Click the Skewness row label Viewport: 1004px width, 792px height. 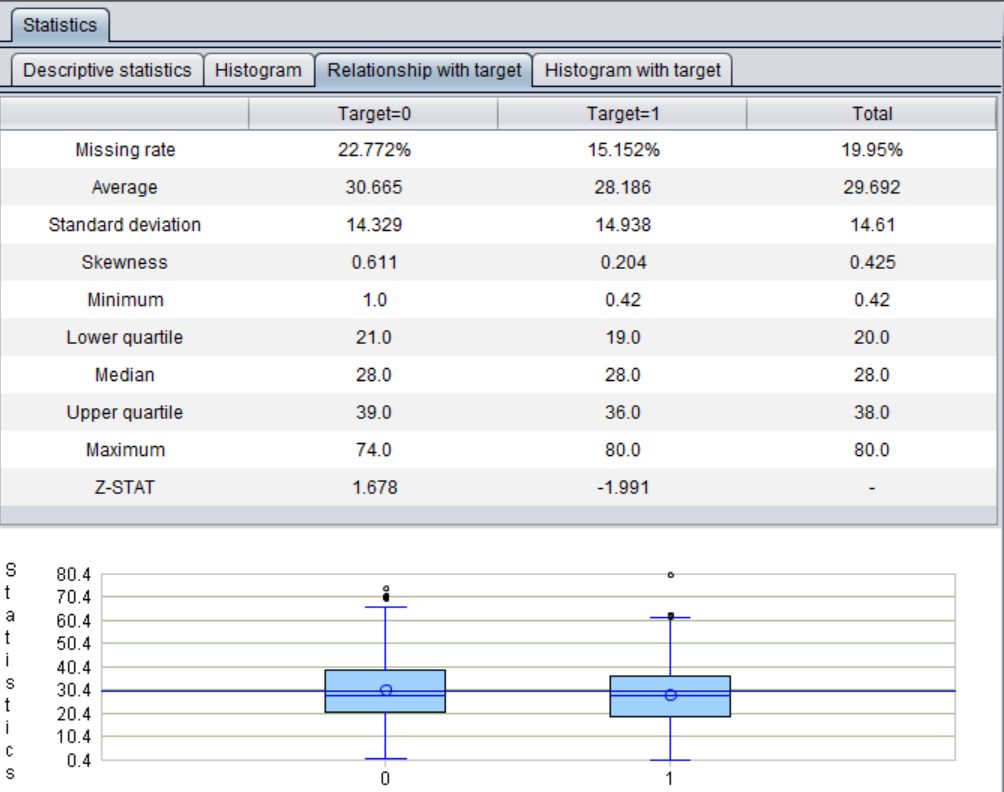pyautogui.click(x=125, y=262)
